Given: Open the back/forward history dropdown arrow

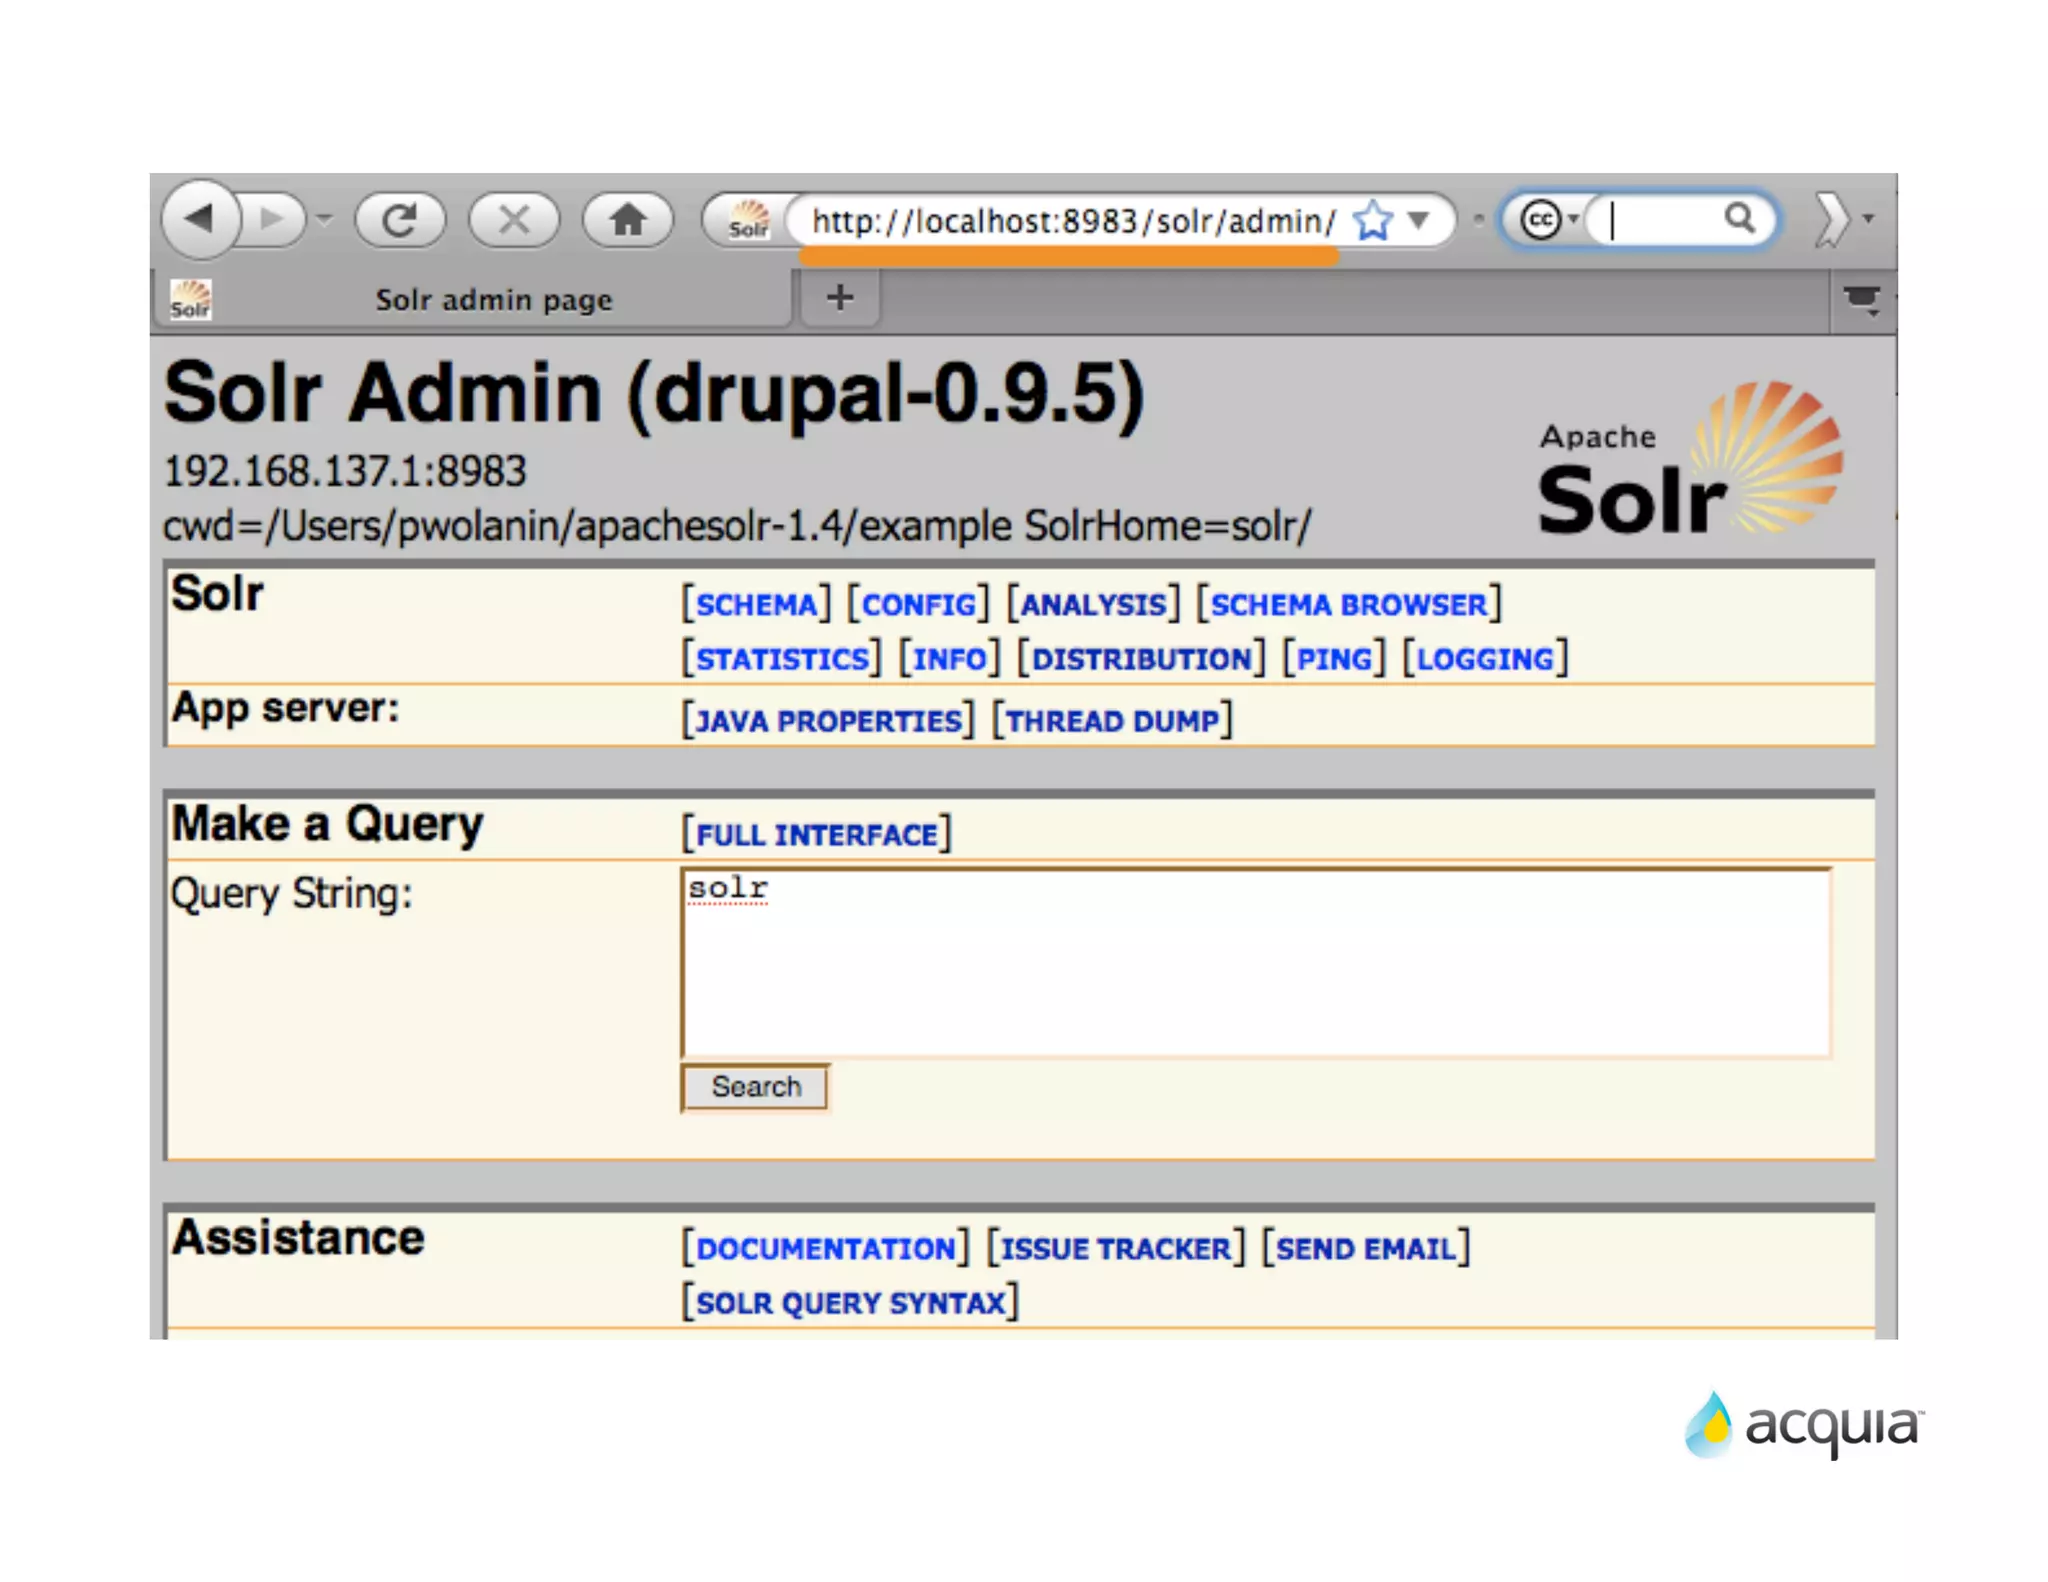Looking at the screenshot, I should pyautogui.click(x=325, y=219).
